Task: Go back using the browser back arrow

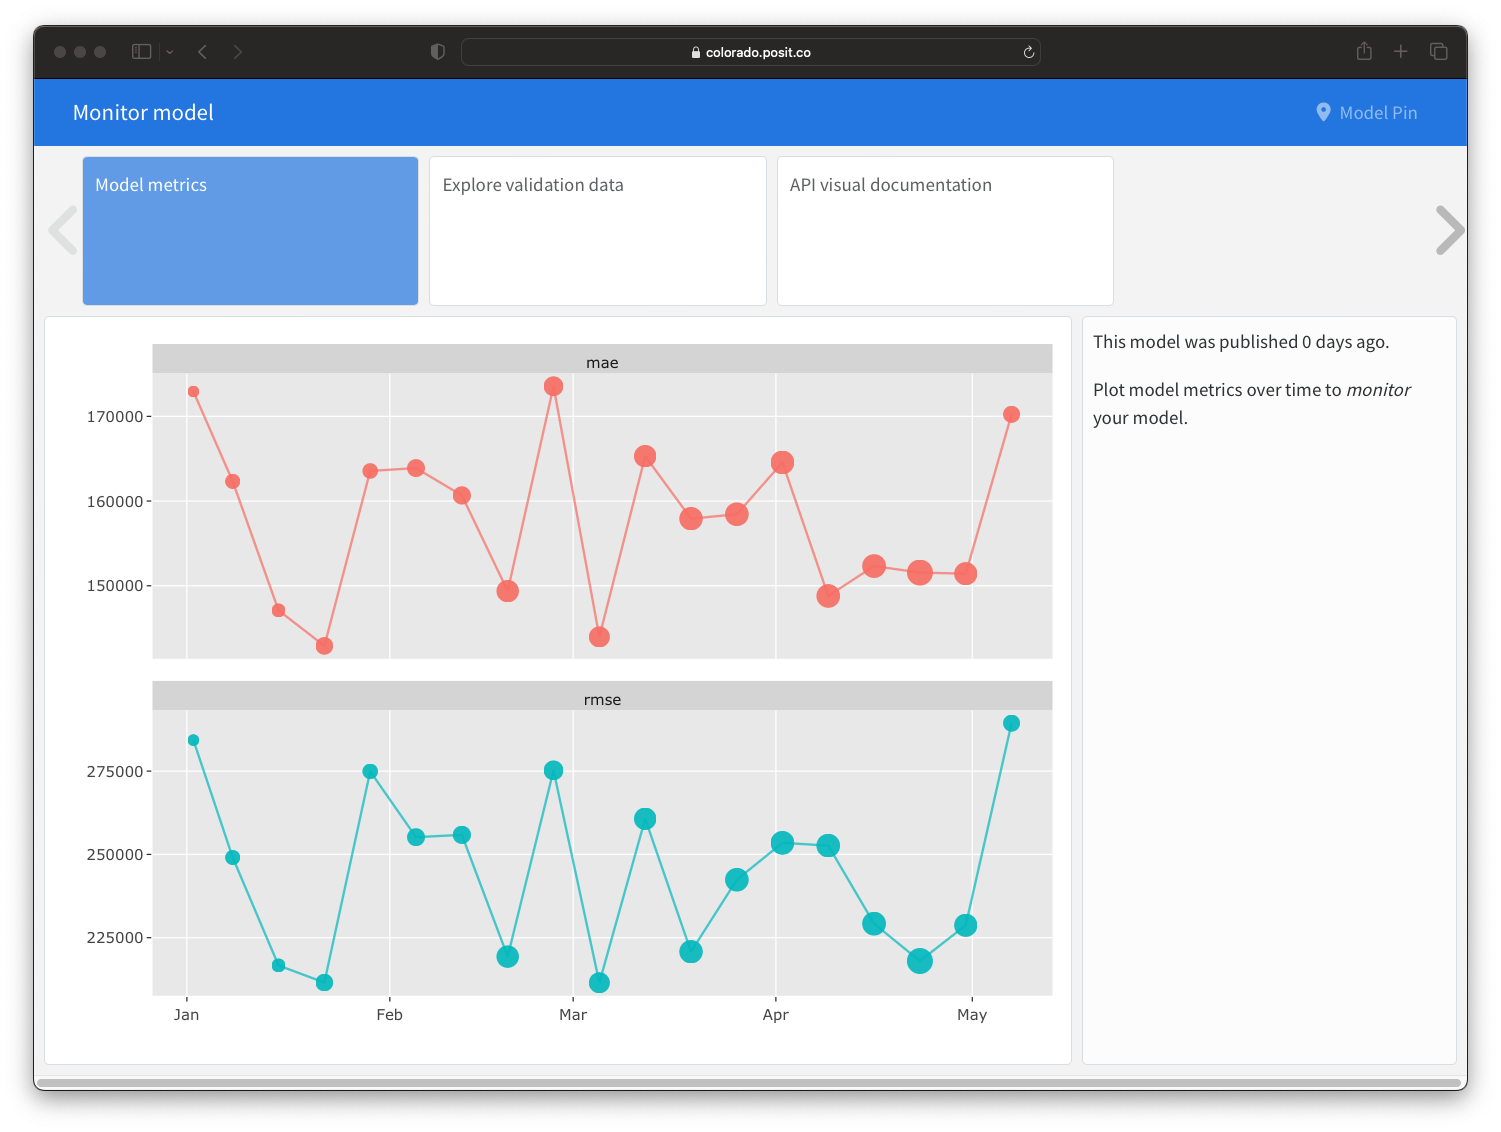Action: 203,52
